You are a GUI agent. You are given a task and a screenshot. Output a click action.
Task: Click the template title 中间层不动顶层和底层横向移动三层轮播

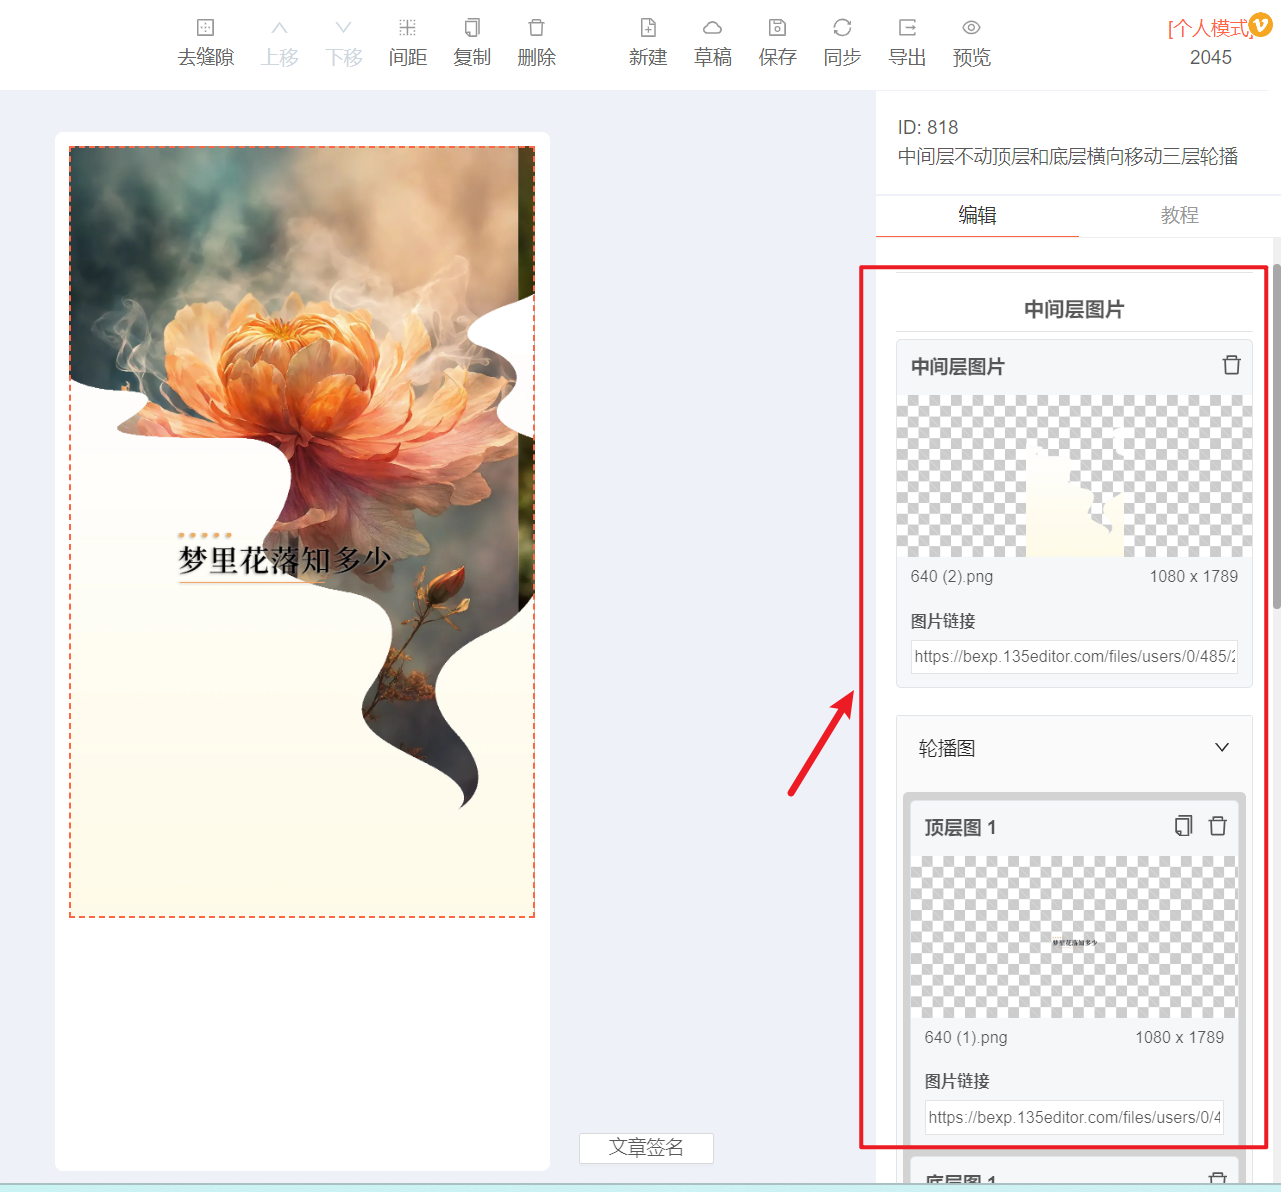1068,156
